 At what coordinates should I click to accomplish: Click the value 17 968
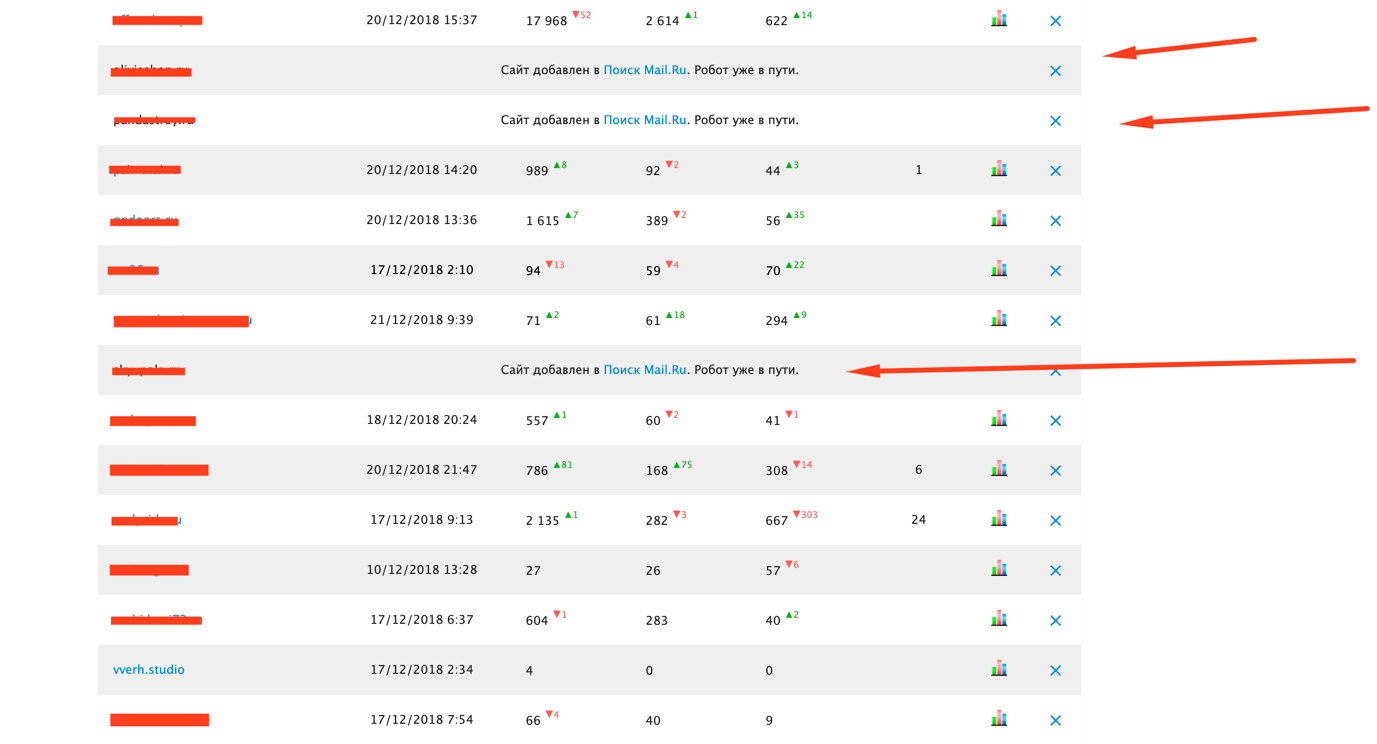point(546,21)
